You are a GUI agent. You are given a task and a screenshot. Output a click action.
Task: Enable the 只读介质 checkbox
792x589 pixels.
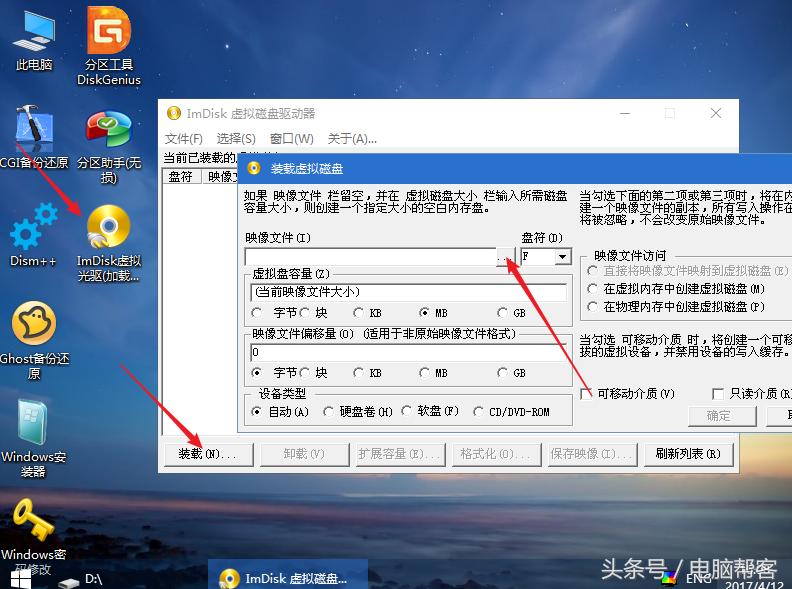tap(718, 394)
